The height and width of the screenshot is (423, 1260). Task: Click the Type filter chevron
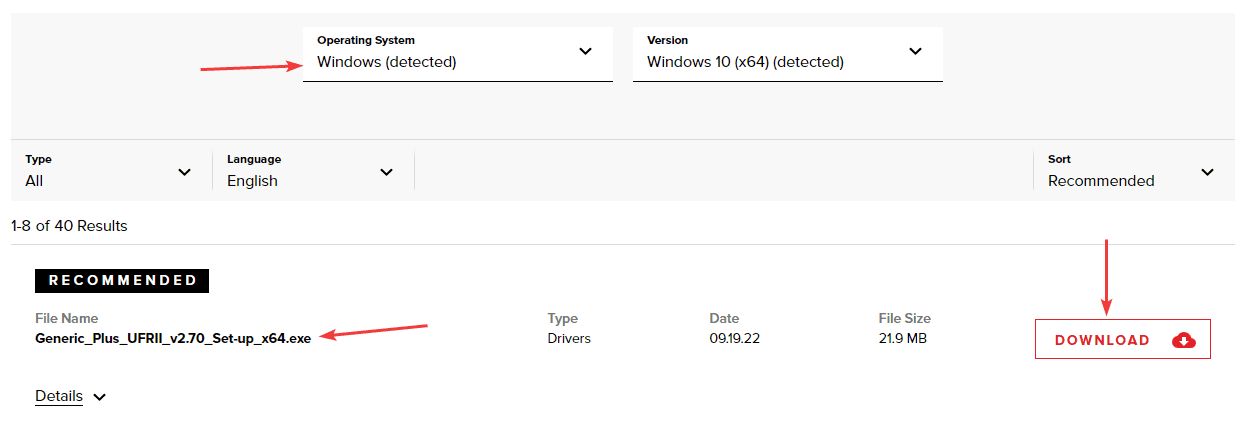click(184, 172)
